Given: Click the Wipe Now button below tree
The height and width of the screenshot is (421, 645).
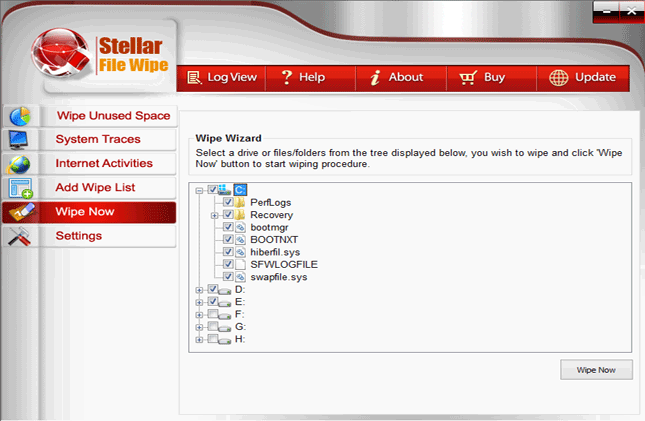Looking at the screenshot, I should click(x=596, y=370).
